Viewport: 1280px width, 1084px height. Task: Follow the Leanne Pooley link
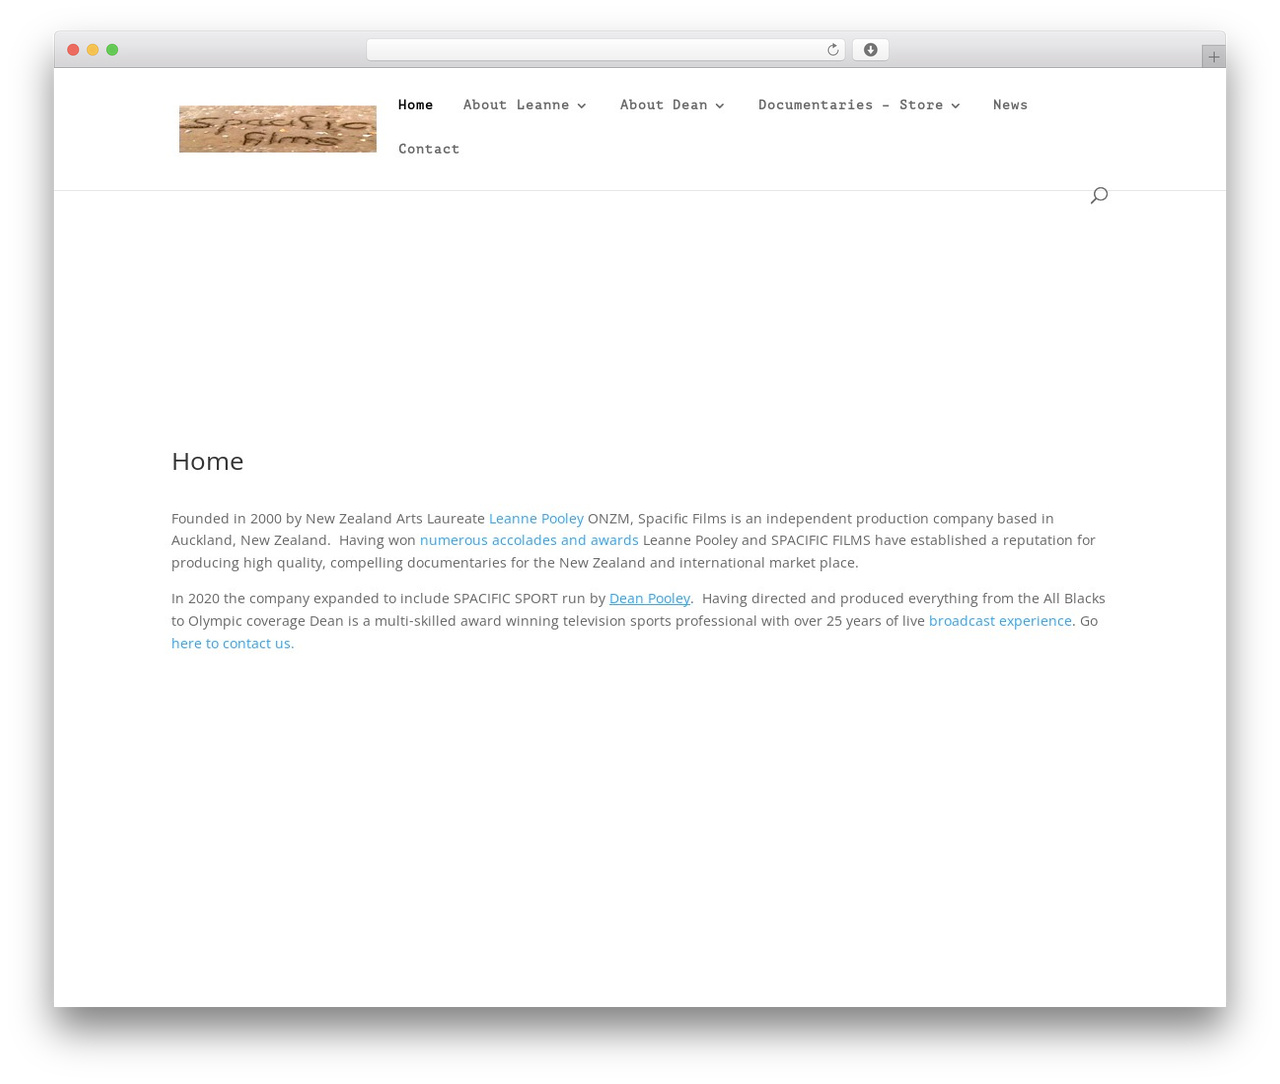pyautogui.click(x=536, y=518)
